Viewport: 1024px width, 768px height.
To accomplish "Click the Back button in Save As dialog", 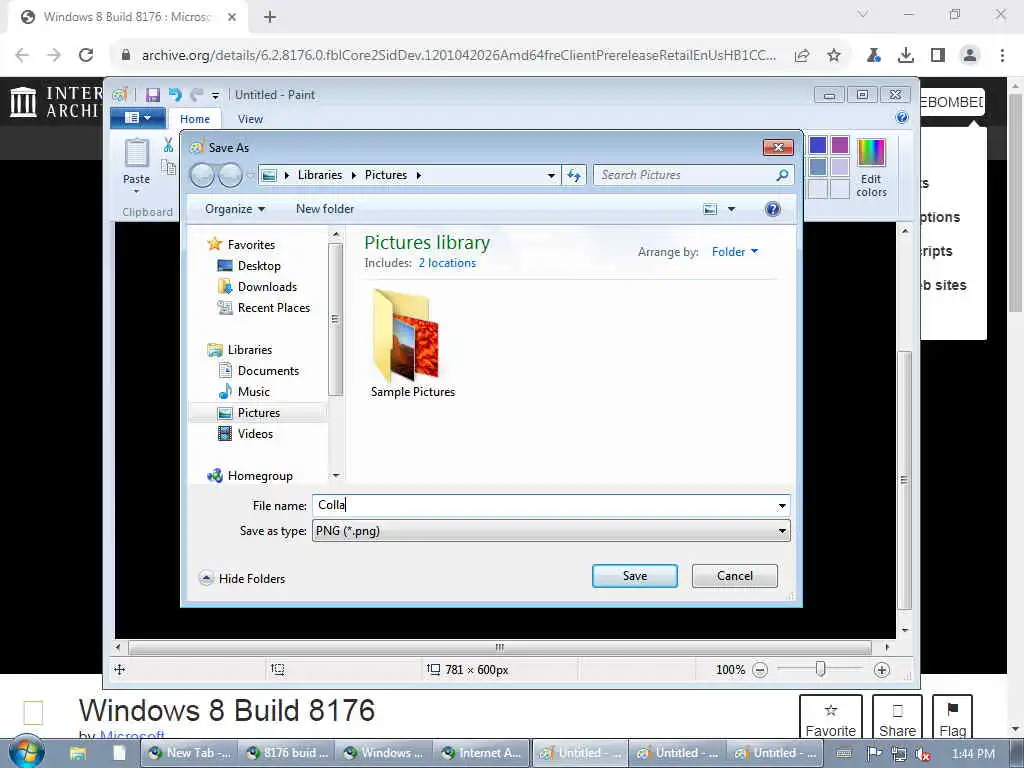I will pos(202,175).
